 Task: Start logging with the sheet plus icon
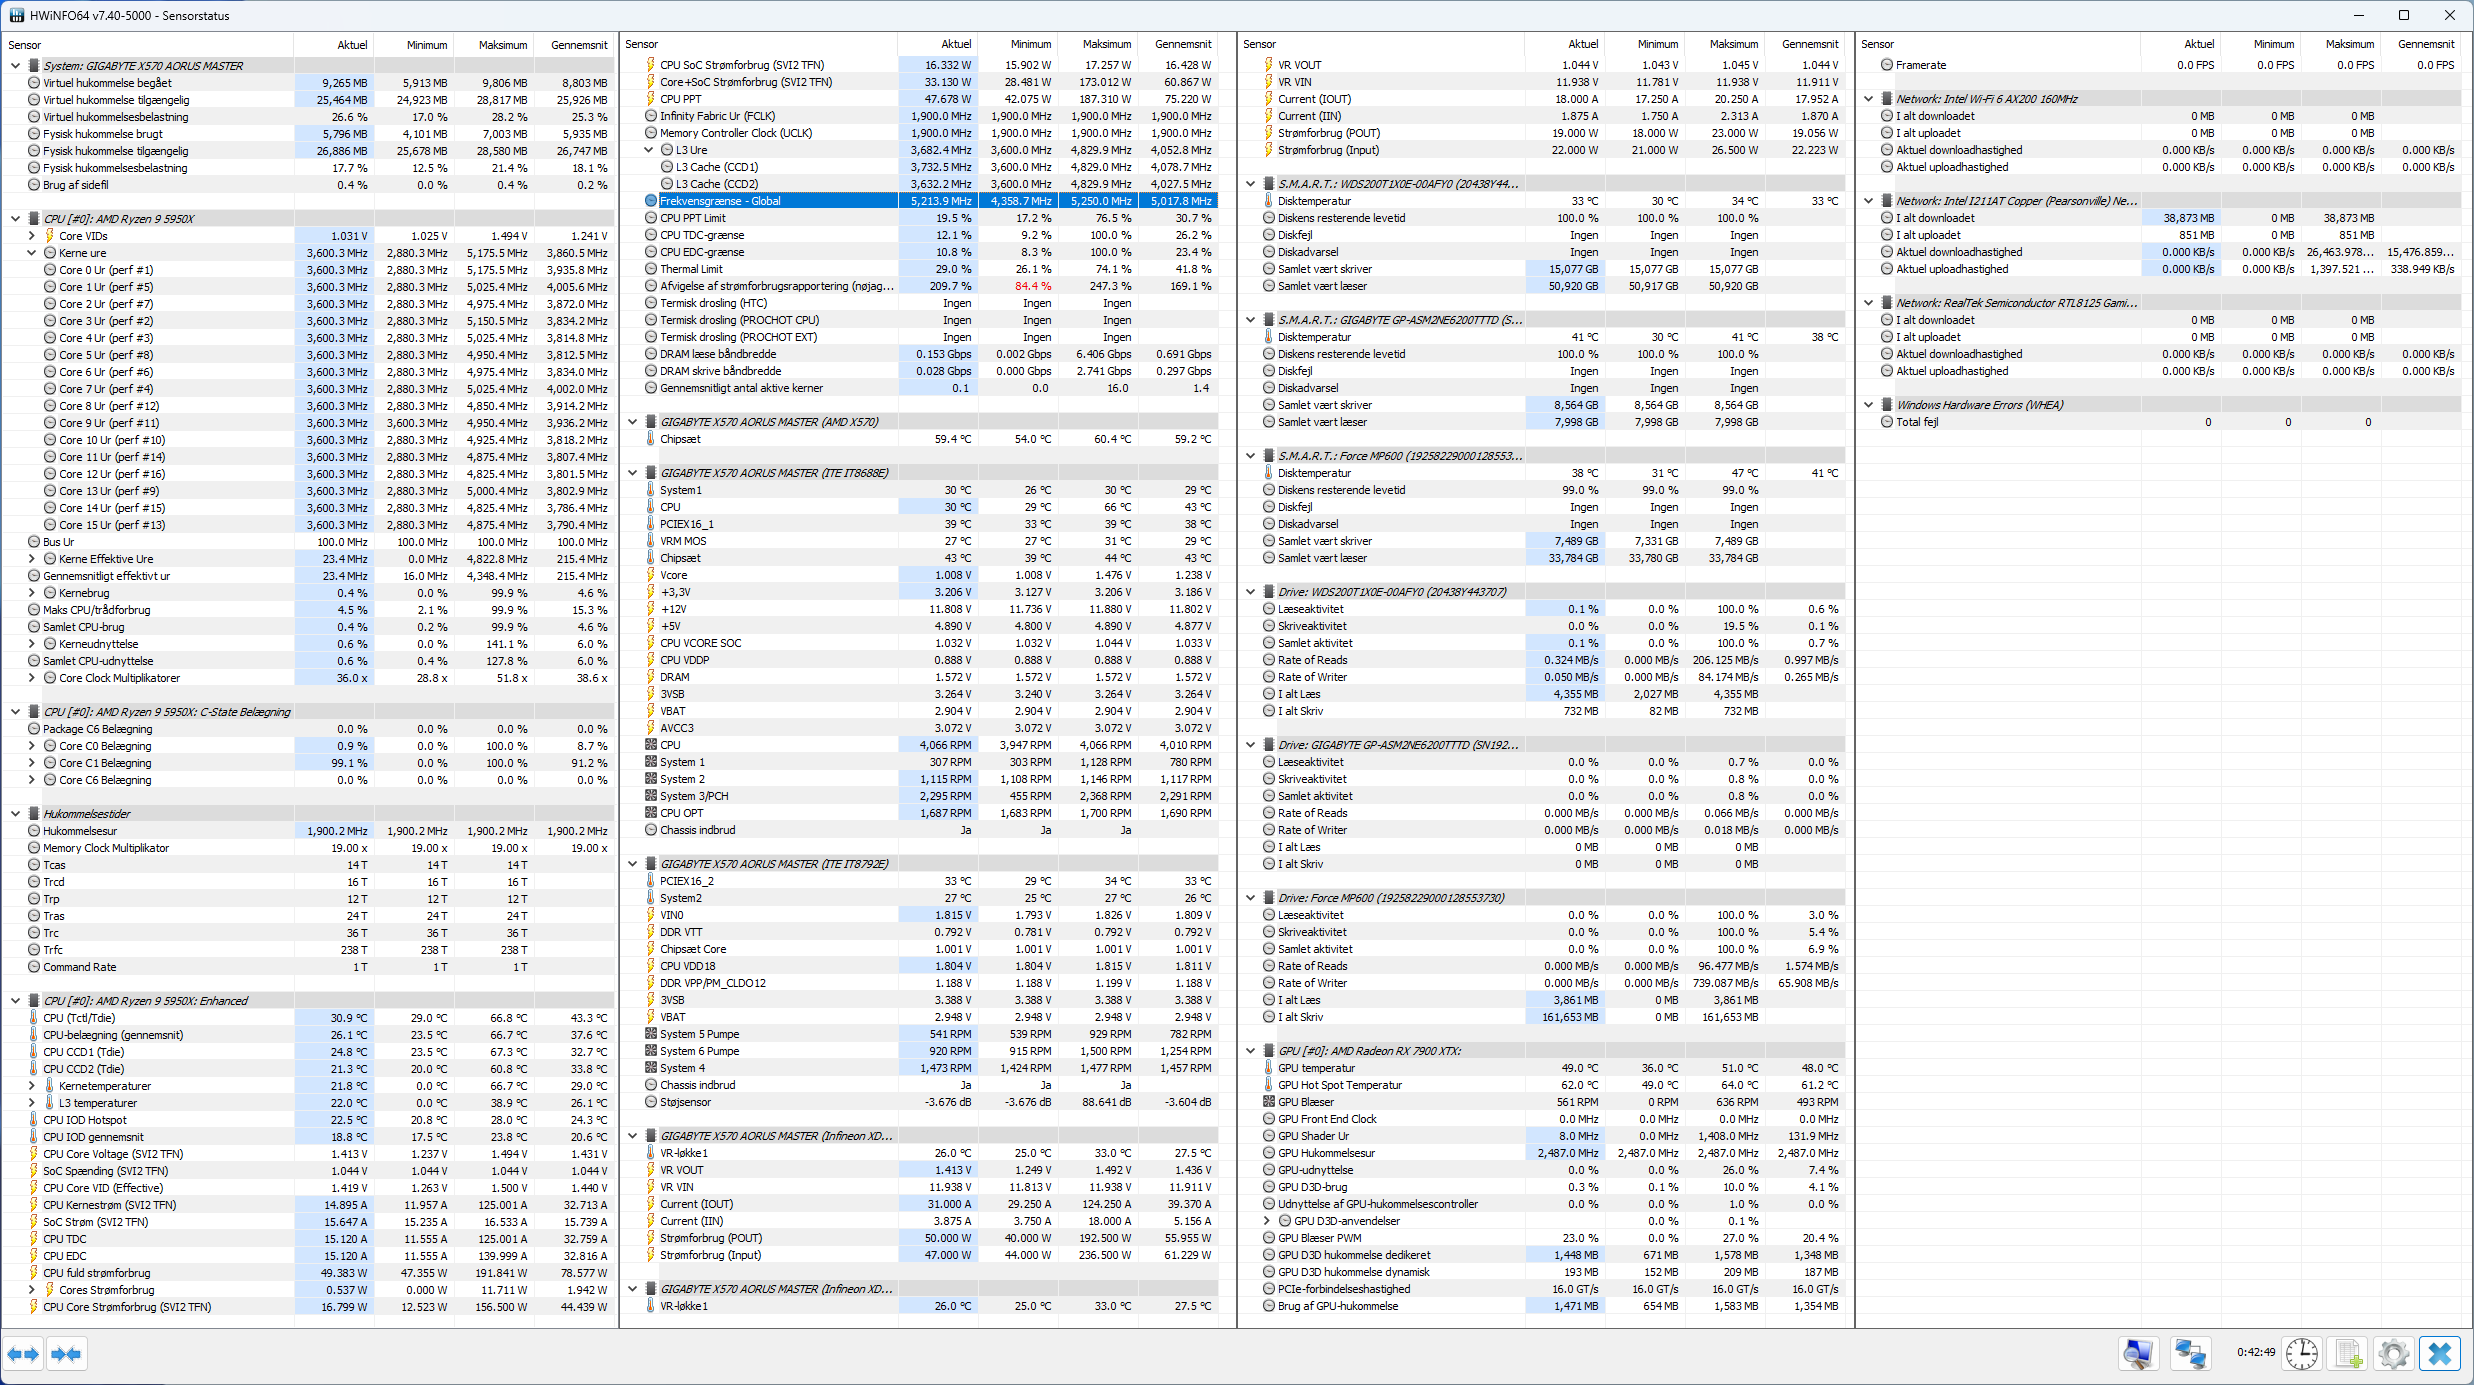tap(2349, 1354)
